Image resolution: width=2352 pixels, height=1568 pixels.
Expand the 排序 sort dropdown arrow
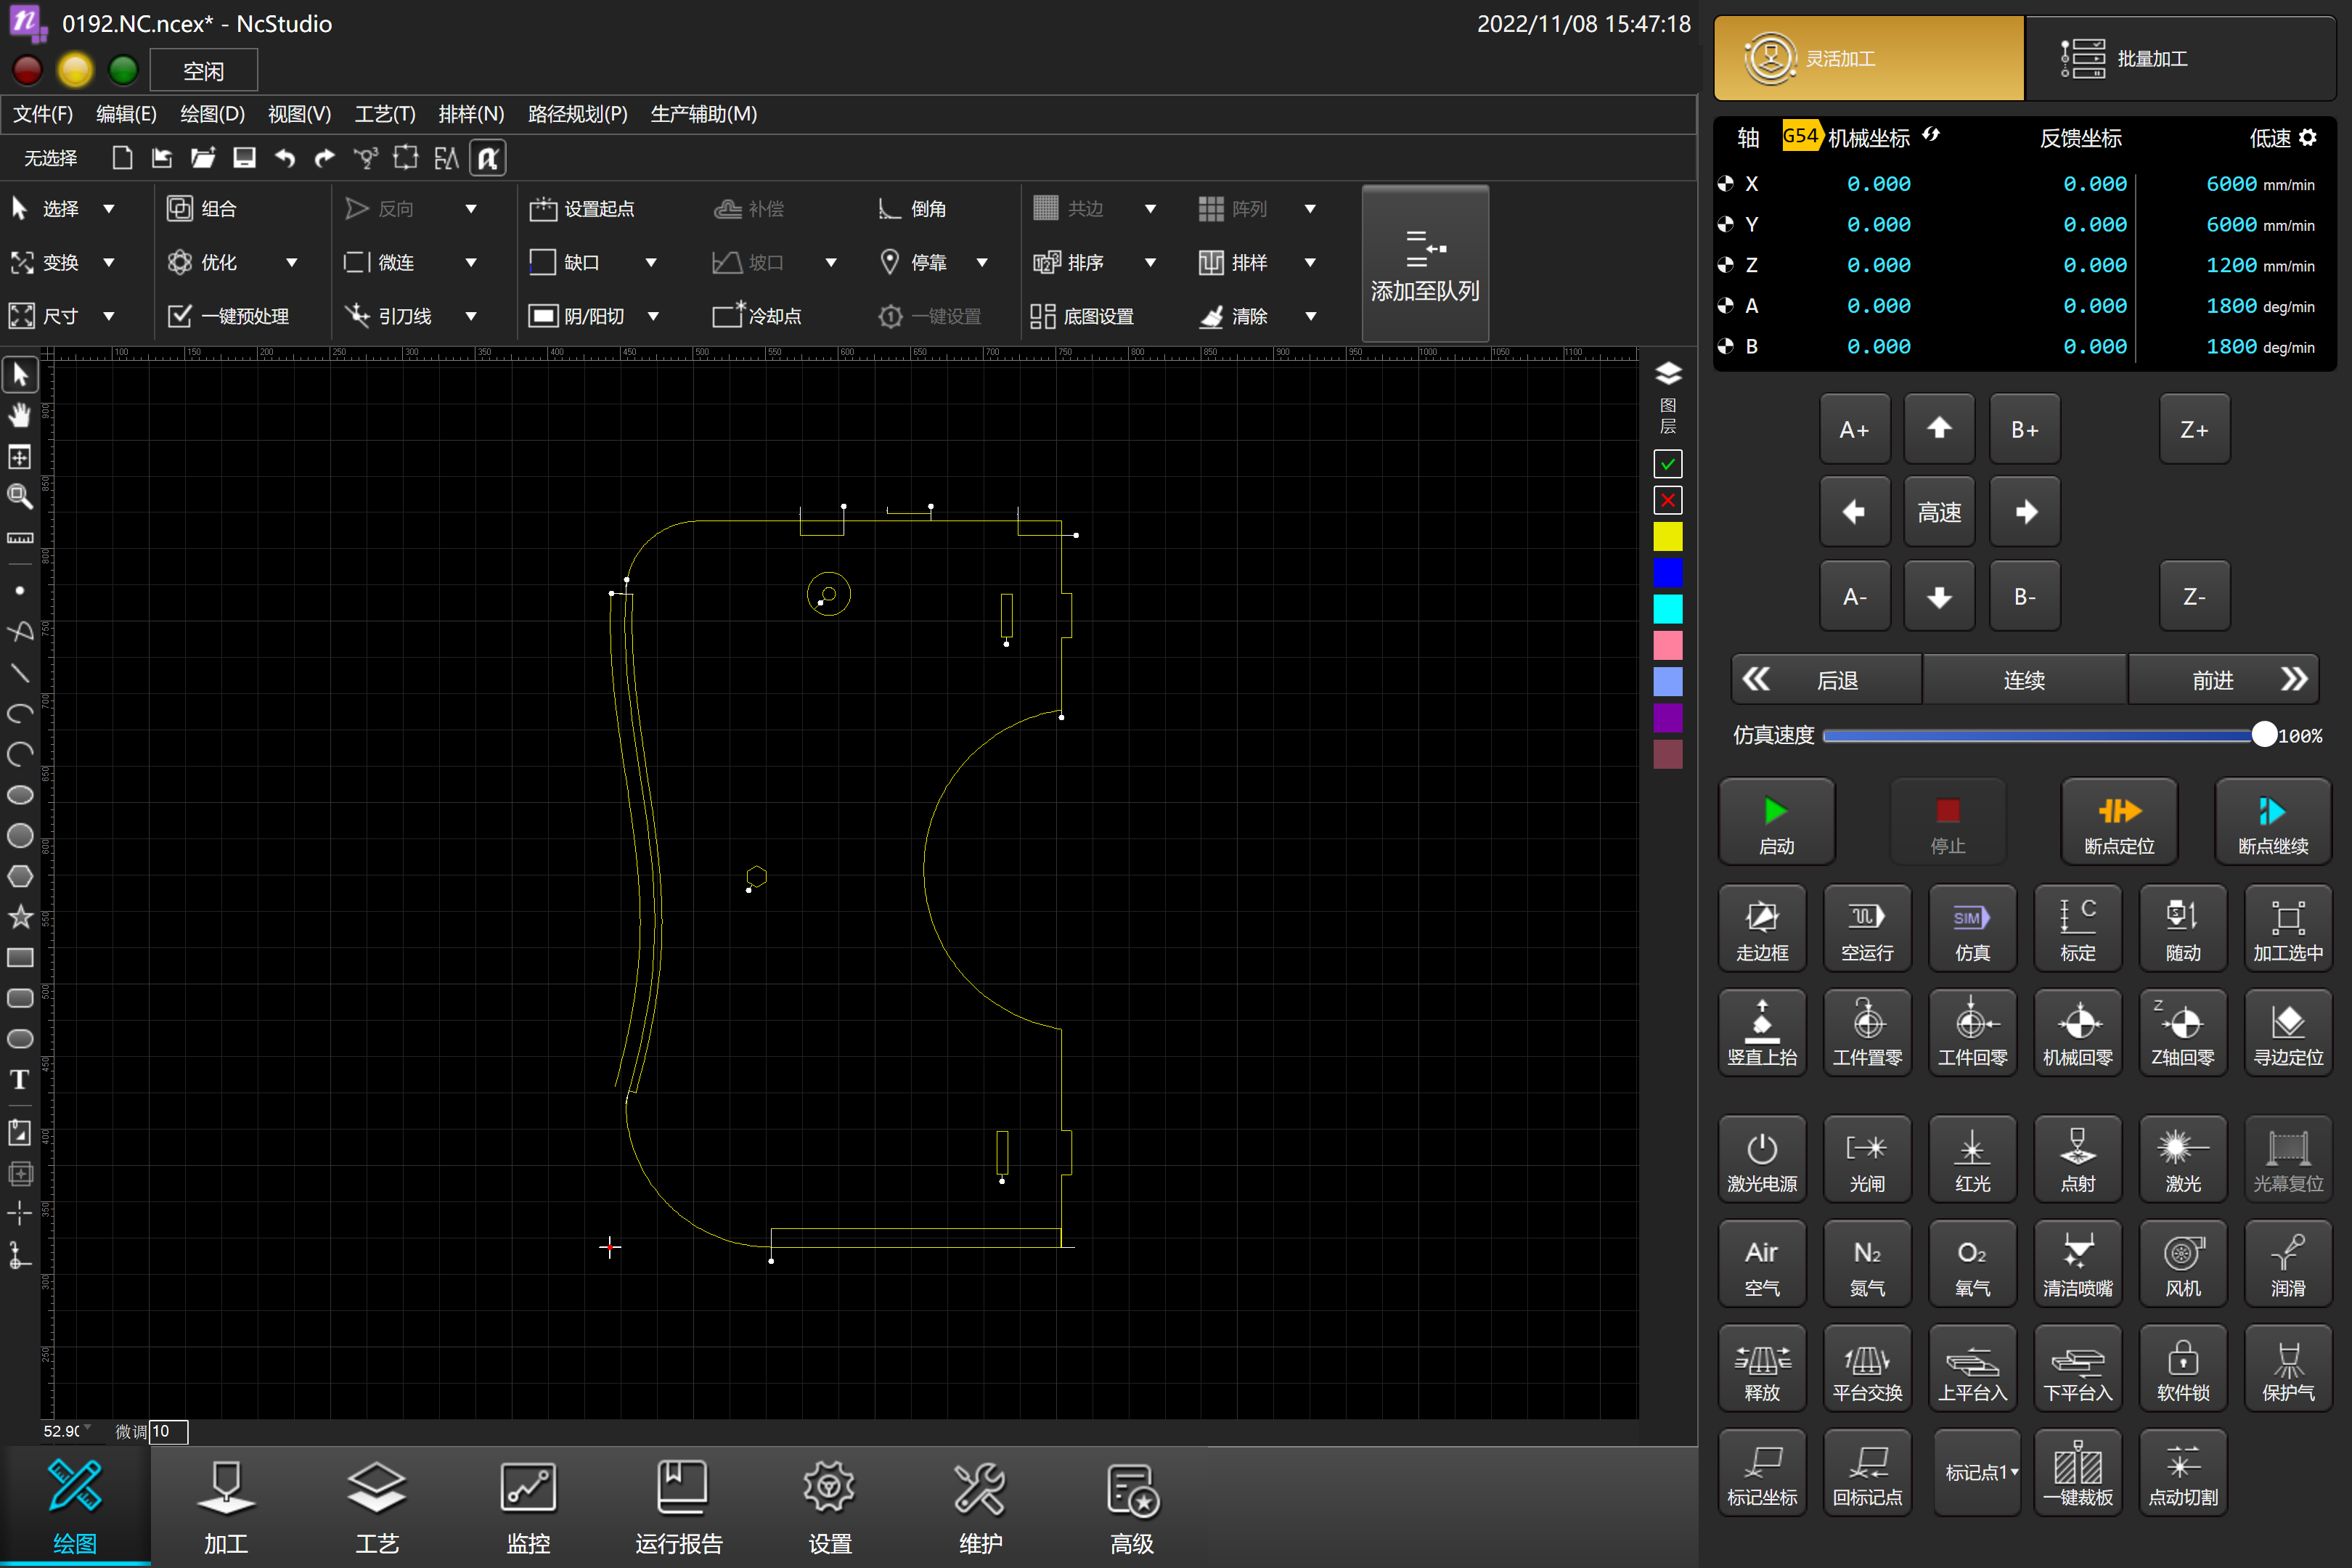(1150, 263)
